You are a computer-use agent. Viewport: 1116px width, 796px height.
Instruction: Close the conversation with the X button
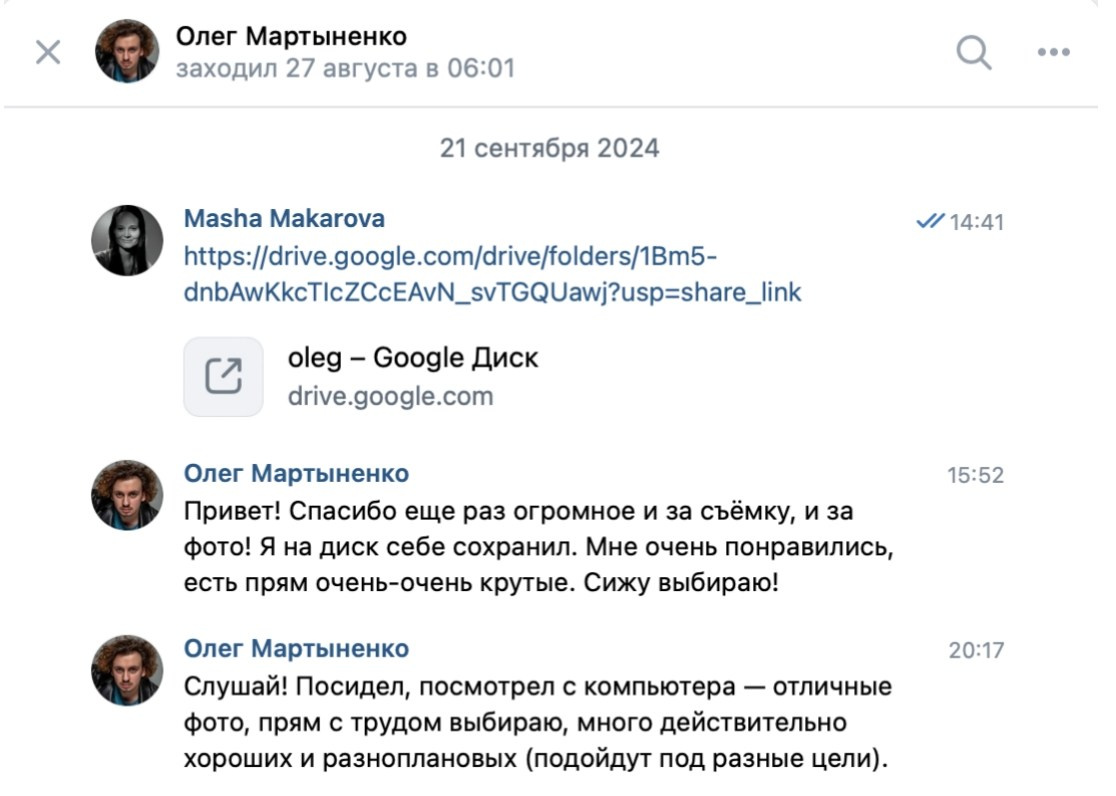pyautogui.click(x=47, y=54)
